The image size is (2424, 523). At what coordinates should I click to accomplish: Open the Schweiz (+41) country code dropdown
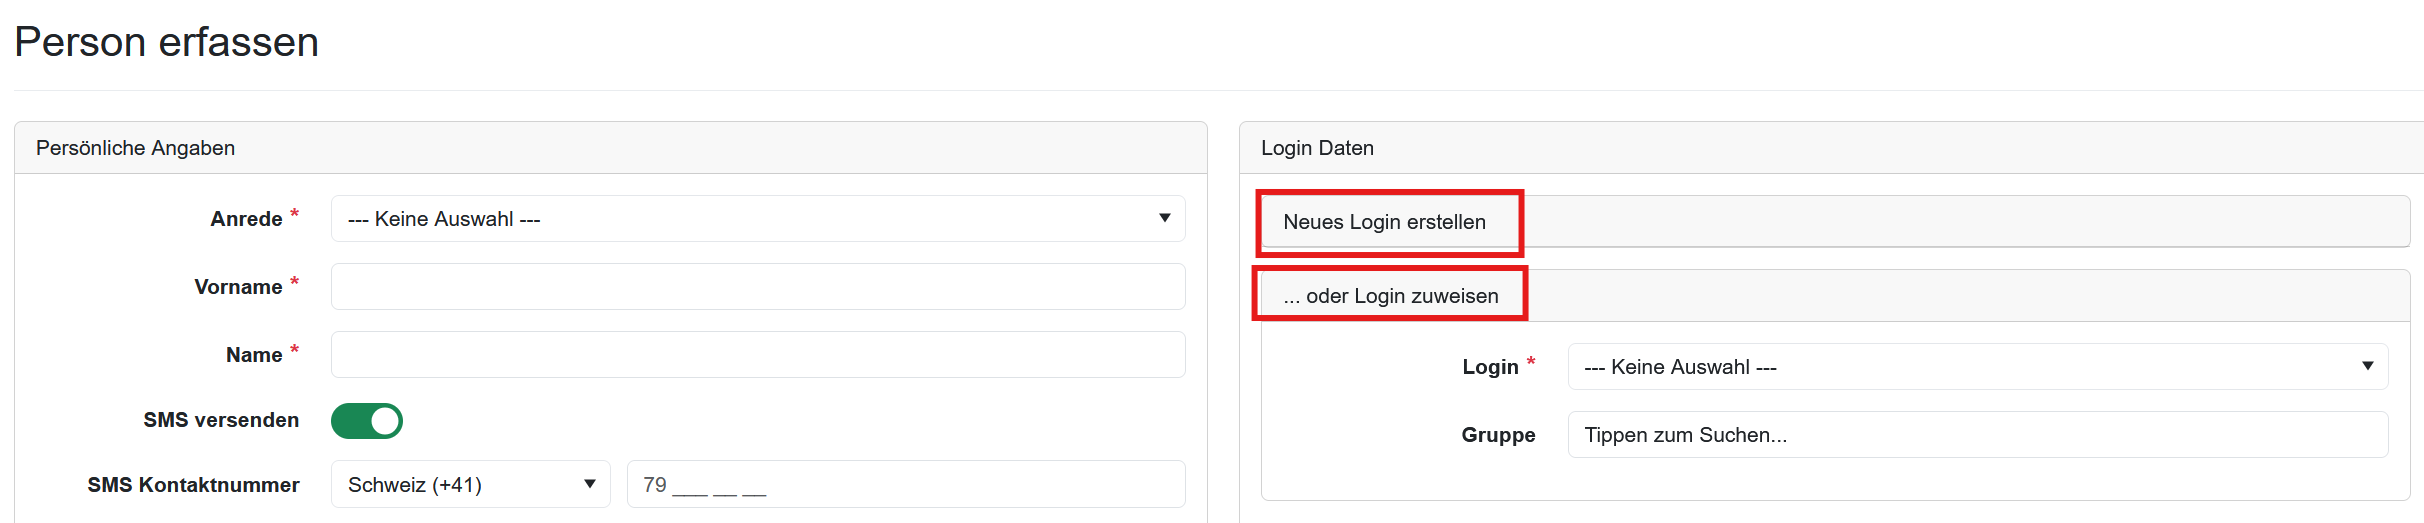(x=470, y=485)
